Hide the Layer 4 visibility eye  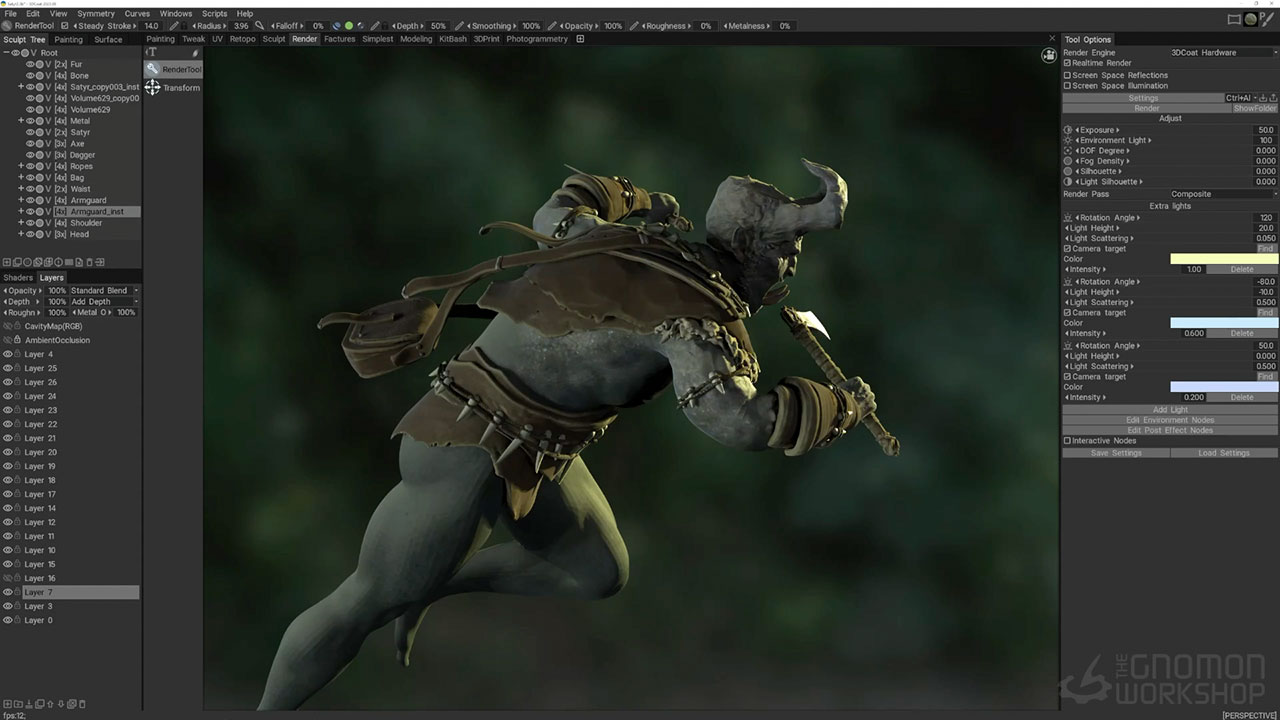8,354
